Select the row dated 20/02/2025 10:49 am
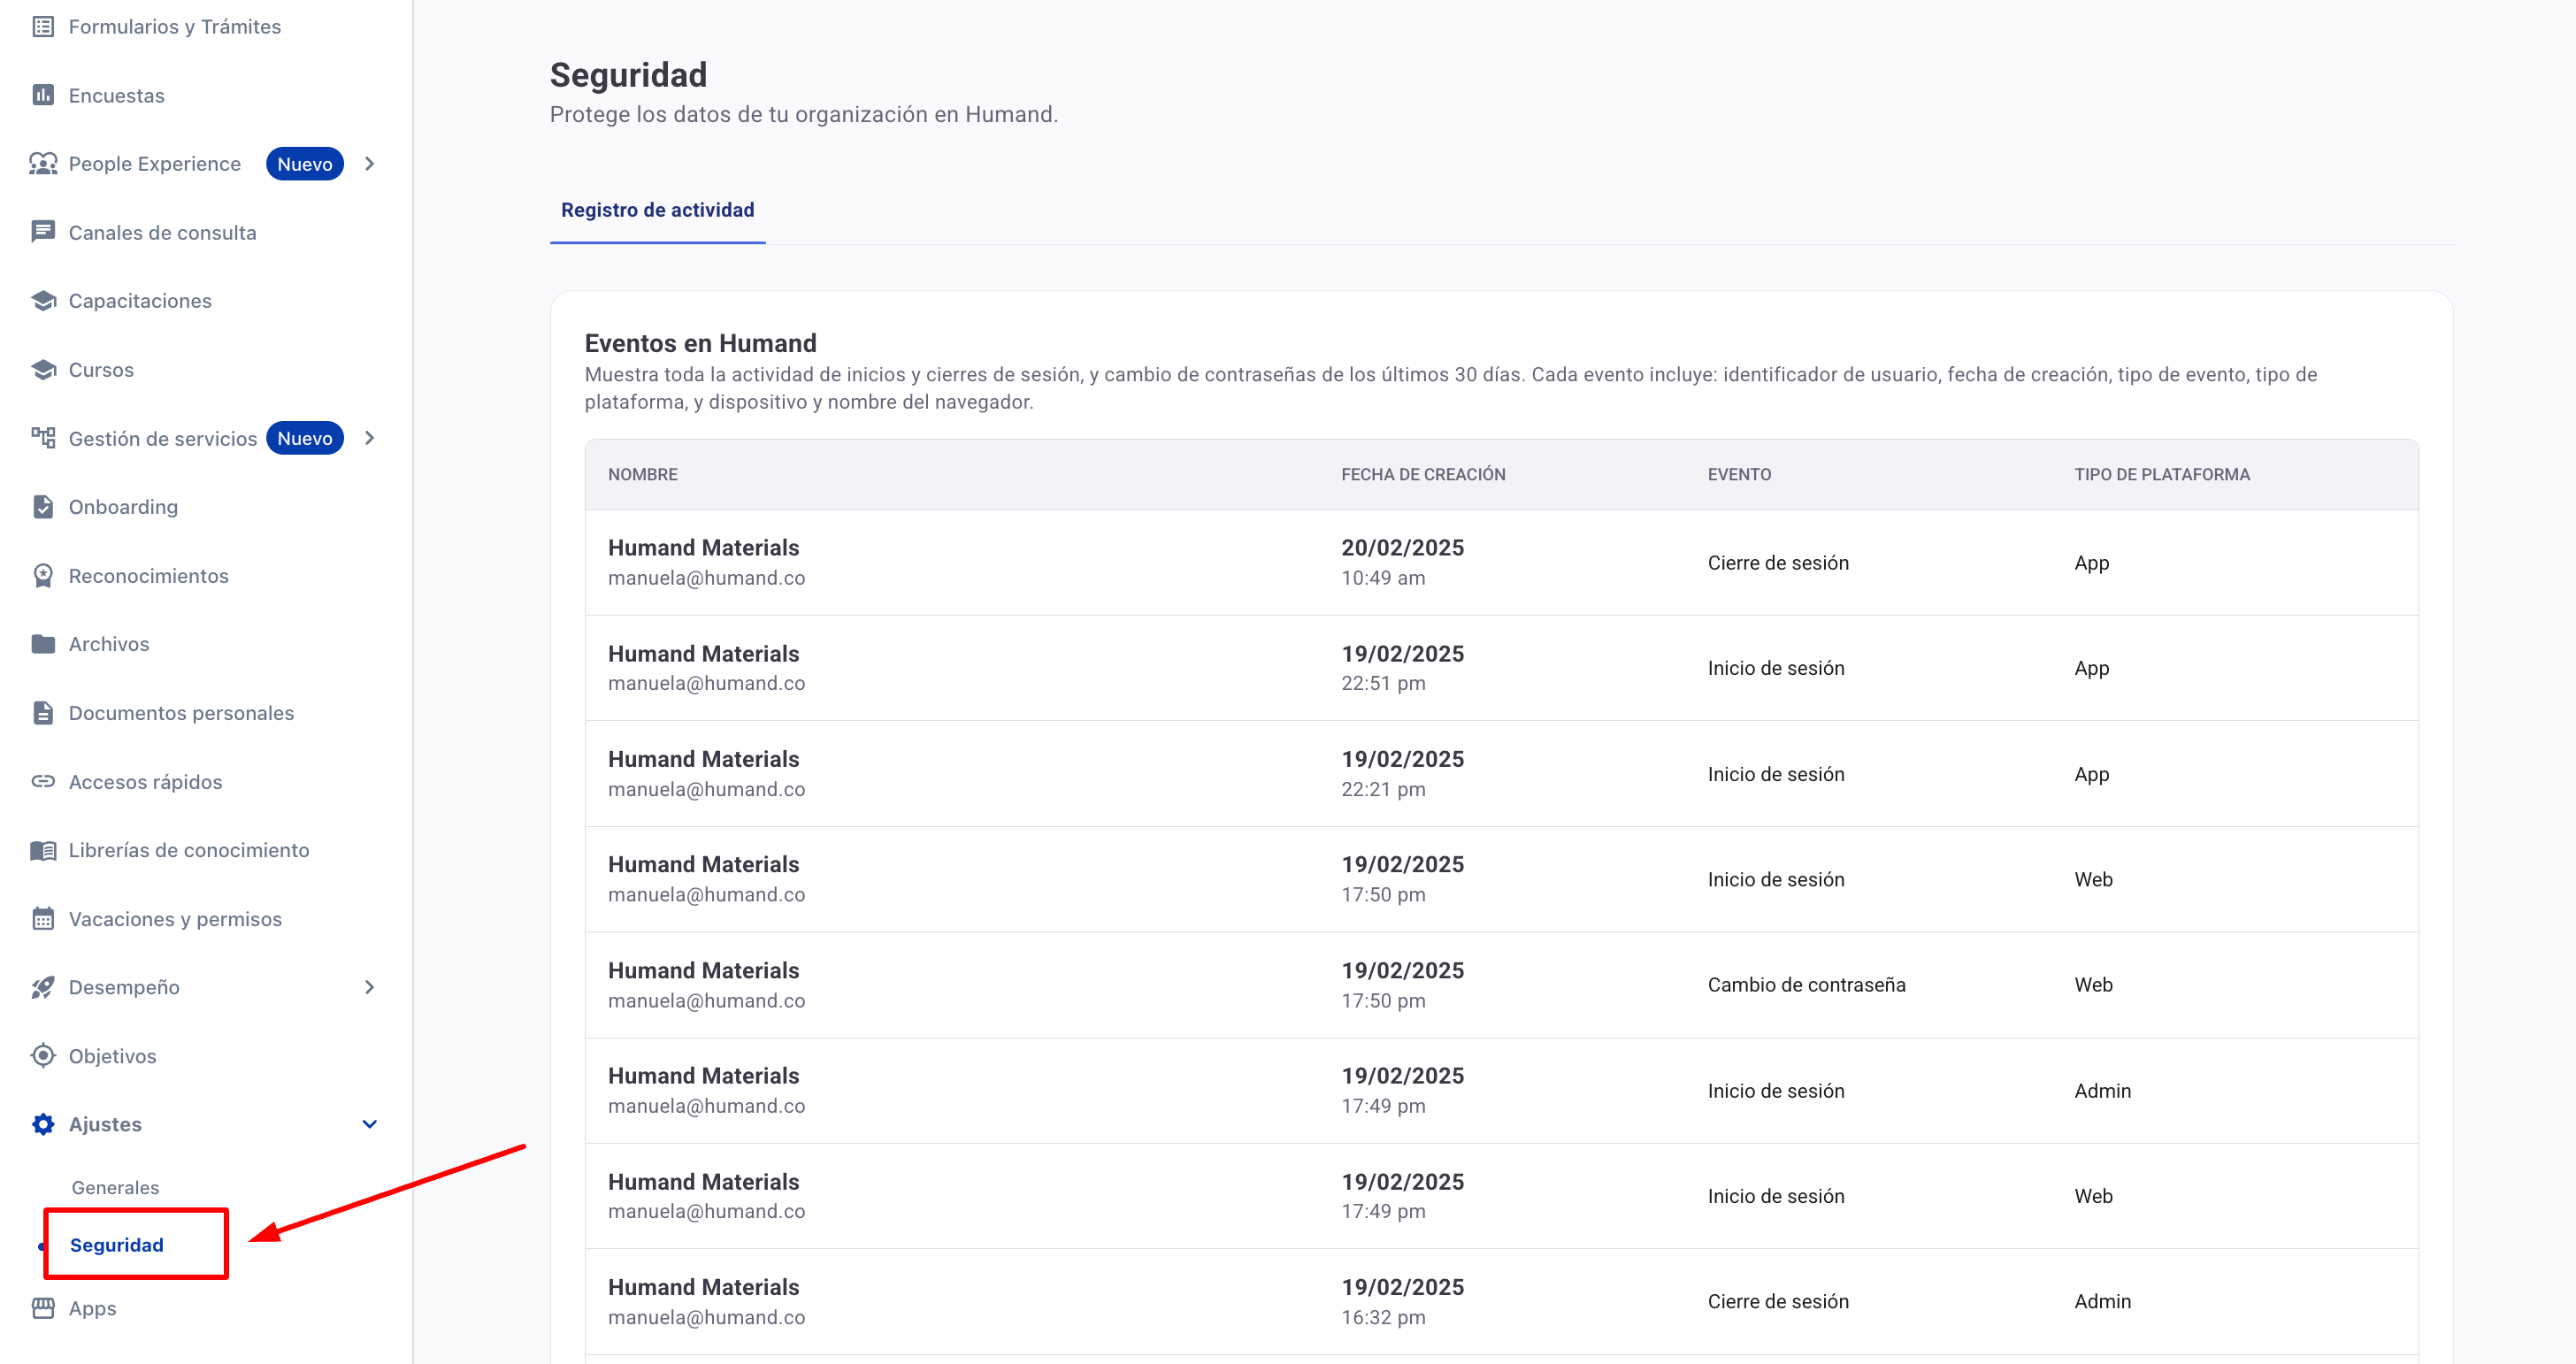Image resolution: width=2576 pixels, height=1364 pixels. point(1501,563)
